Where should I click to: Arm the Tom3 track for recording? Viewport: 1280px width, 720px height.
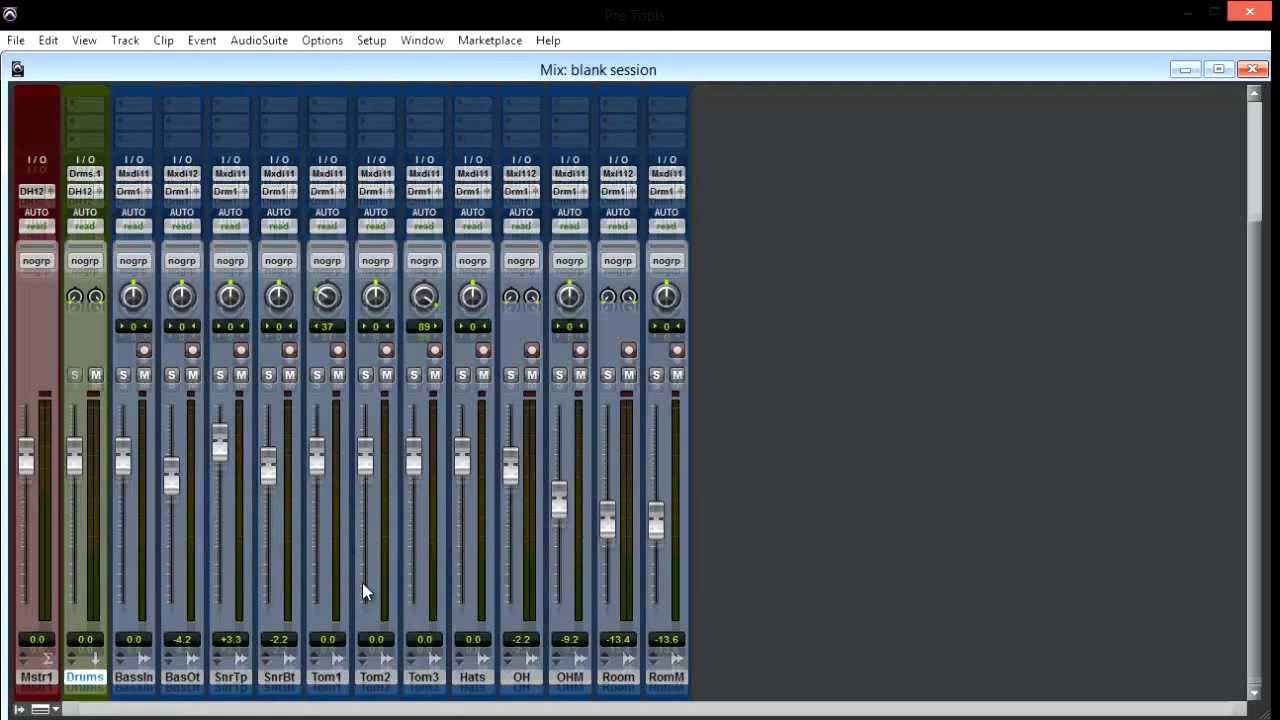(435, 350)
